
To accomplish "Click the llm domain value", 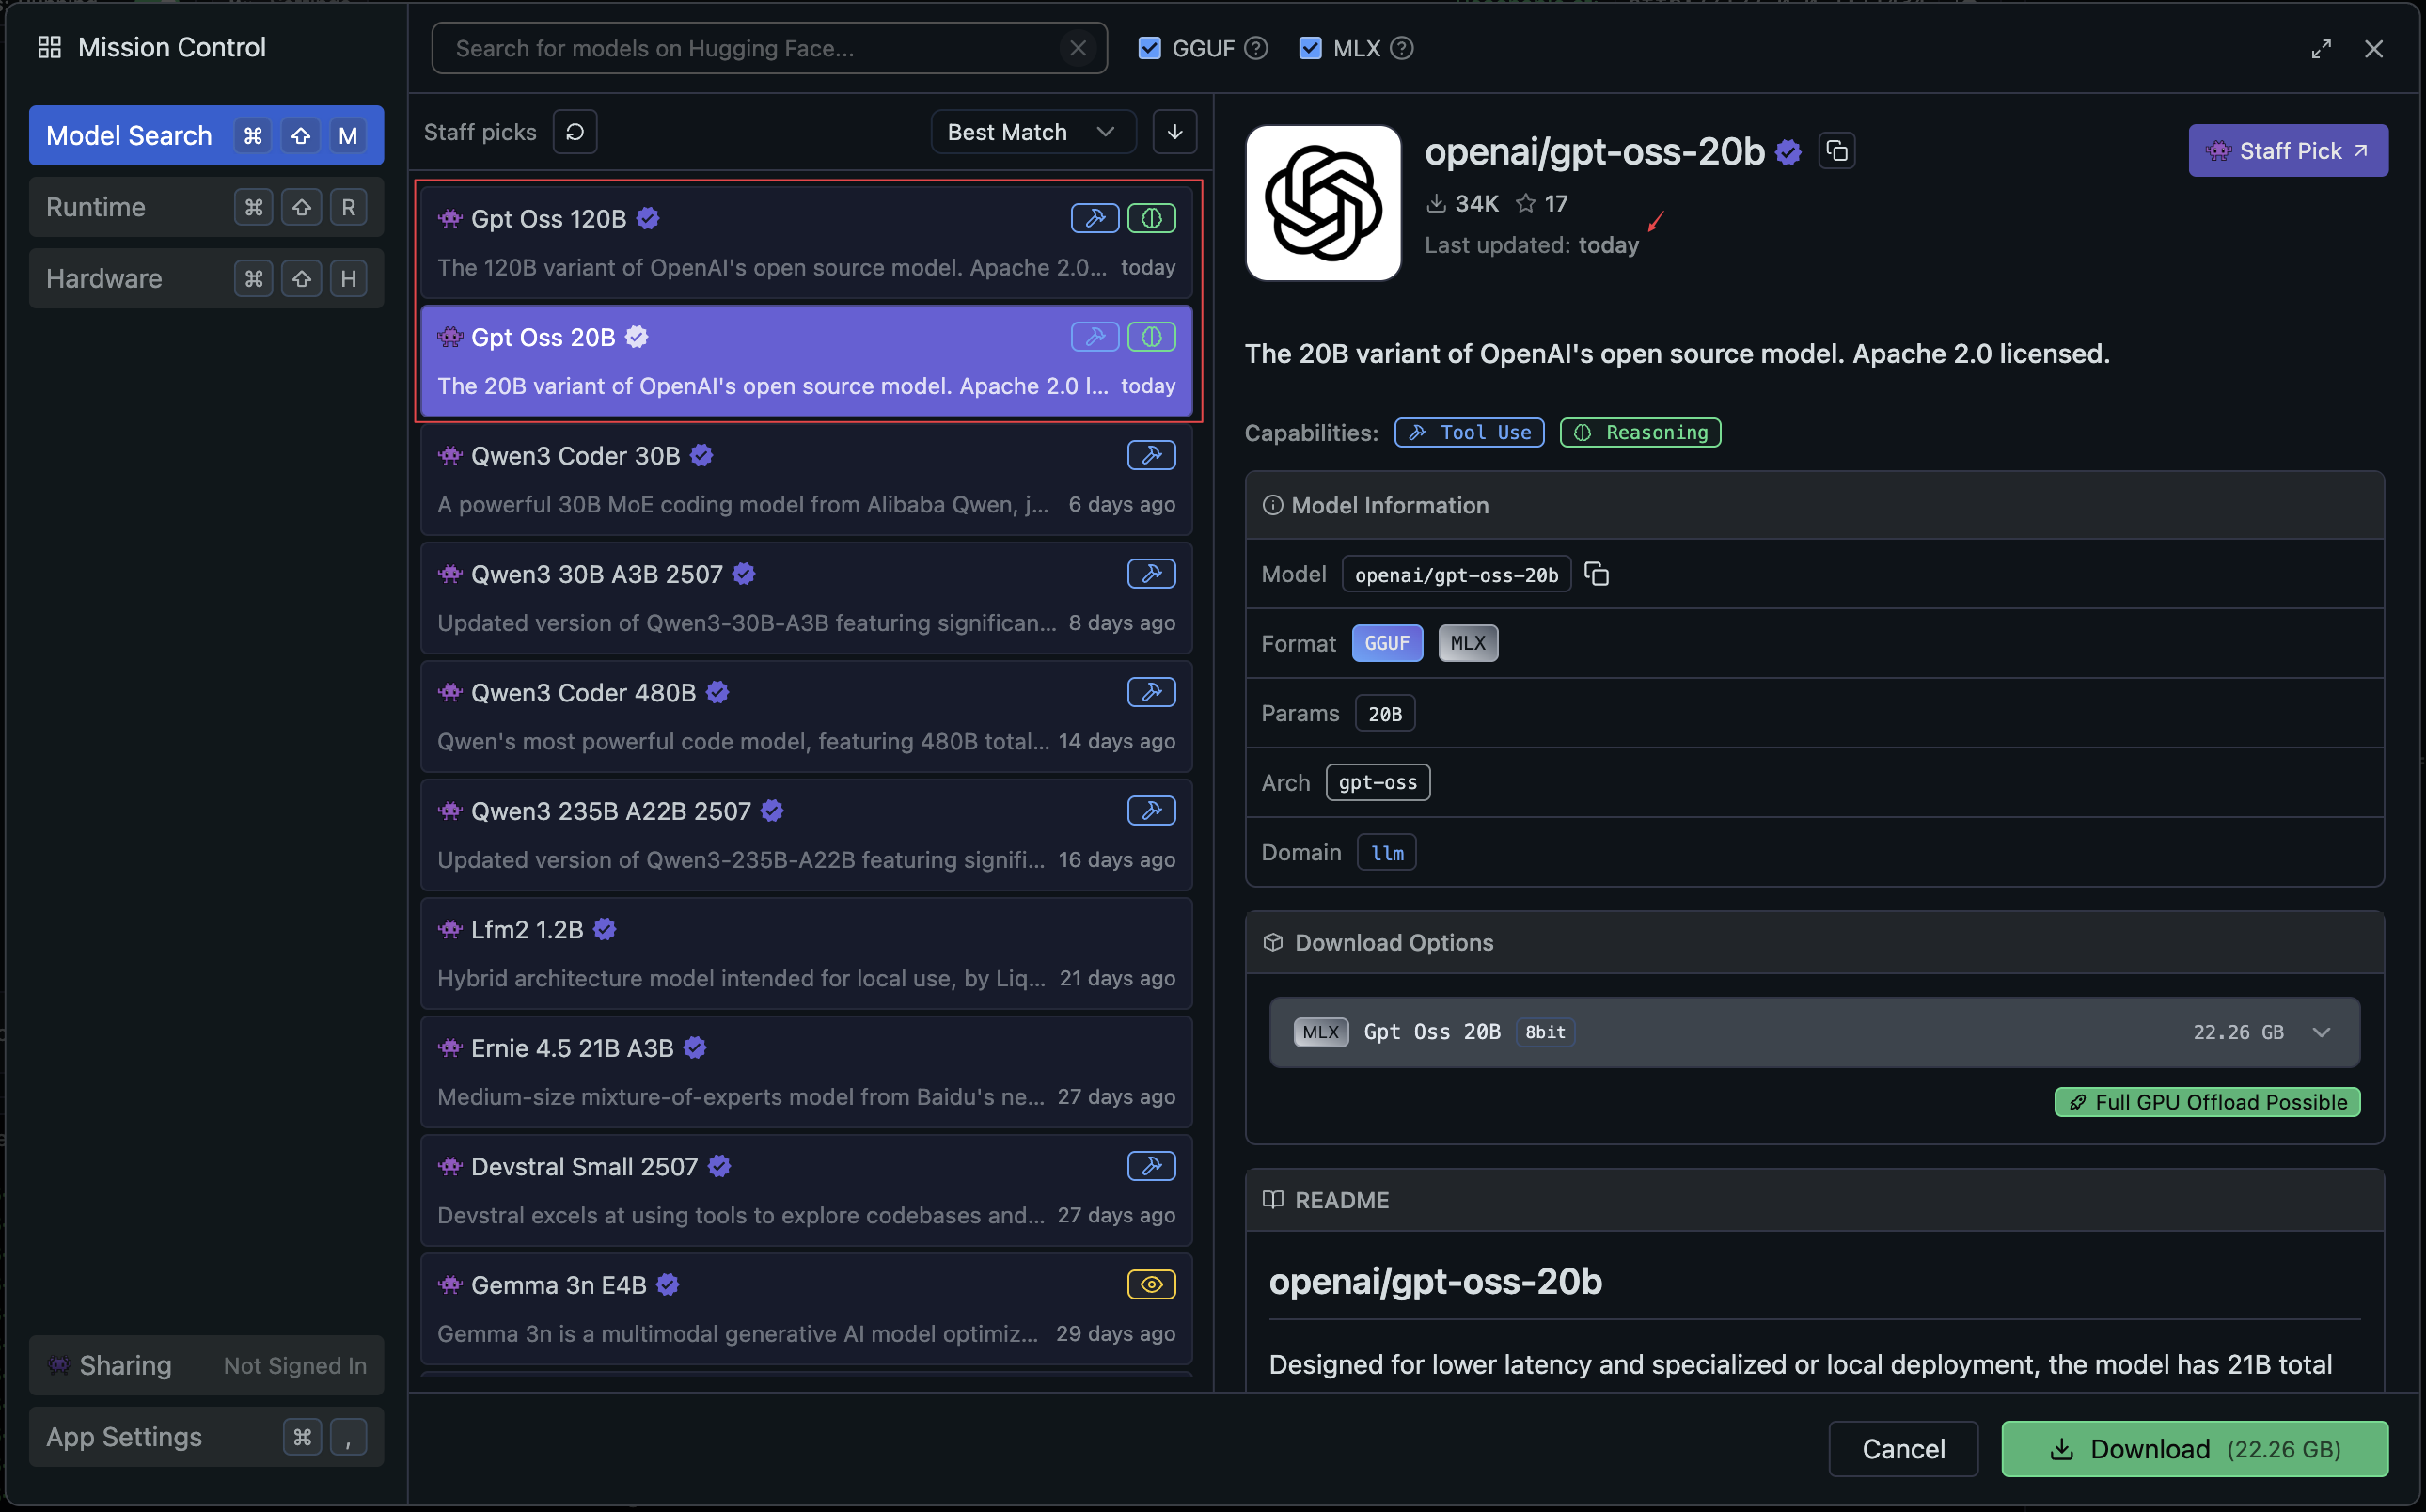I will point(1387,852).
